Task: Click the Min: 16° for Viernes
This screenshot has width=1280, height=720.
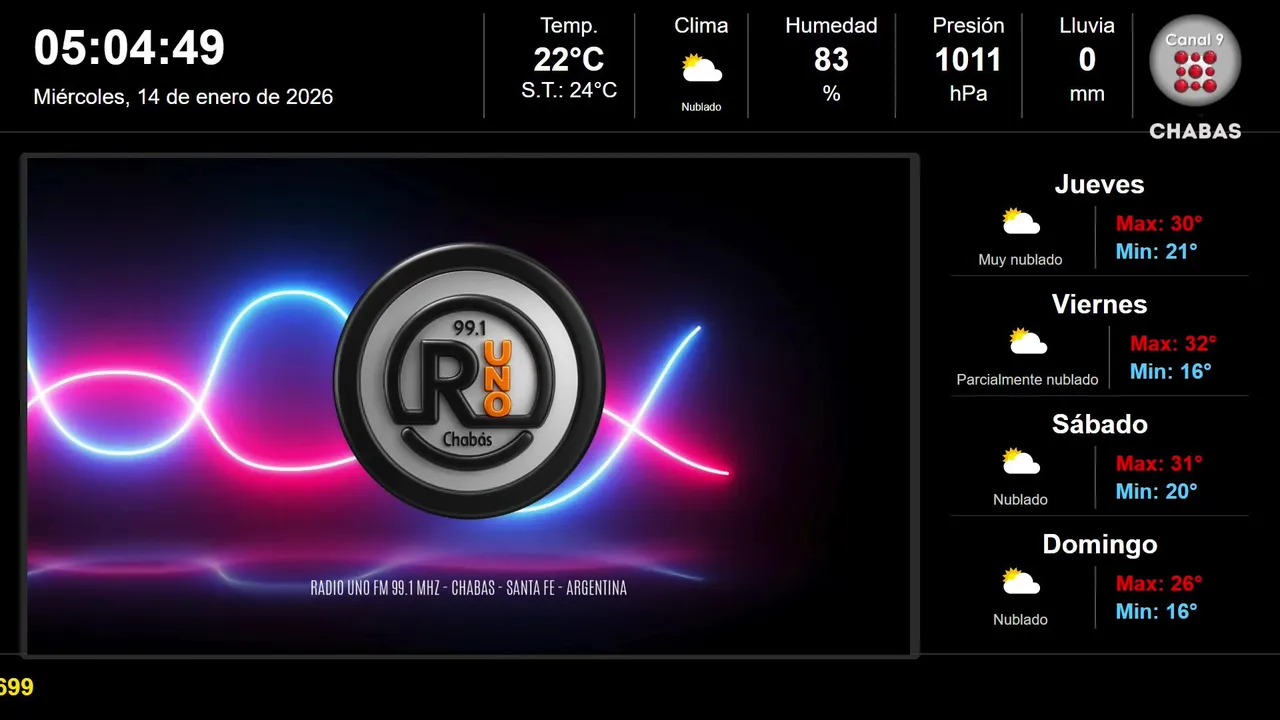Action: tap(1170, 371)
